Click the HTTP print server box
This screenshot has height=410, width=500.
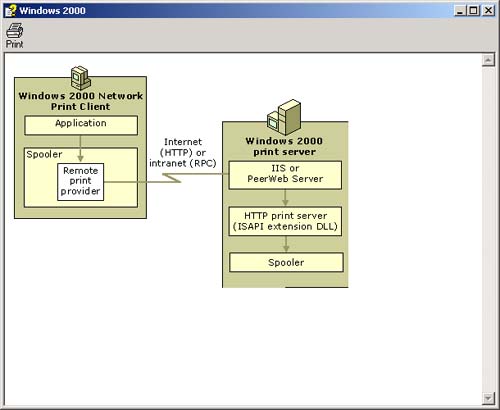pyautogui.click(x=285, y=221)
